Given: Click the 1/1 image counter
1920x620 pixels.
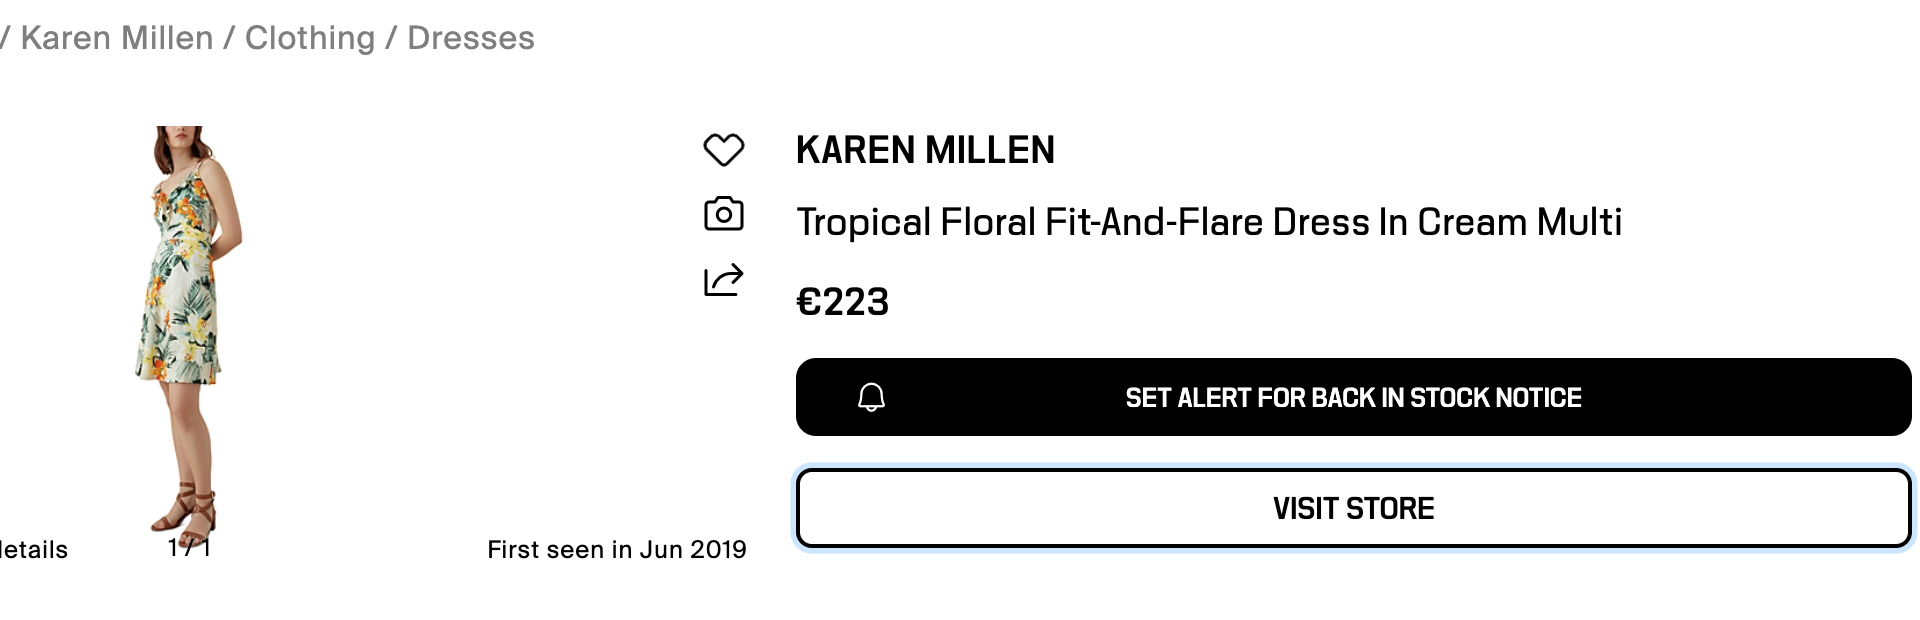Looking at the screenshot, I should tap(189, 548).
